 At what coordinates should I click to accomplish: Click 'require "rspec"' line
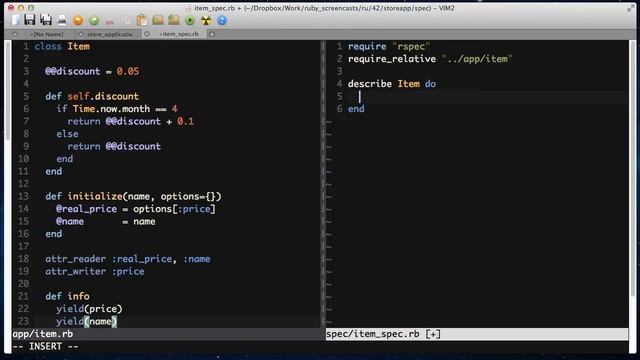(389, 47)
